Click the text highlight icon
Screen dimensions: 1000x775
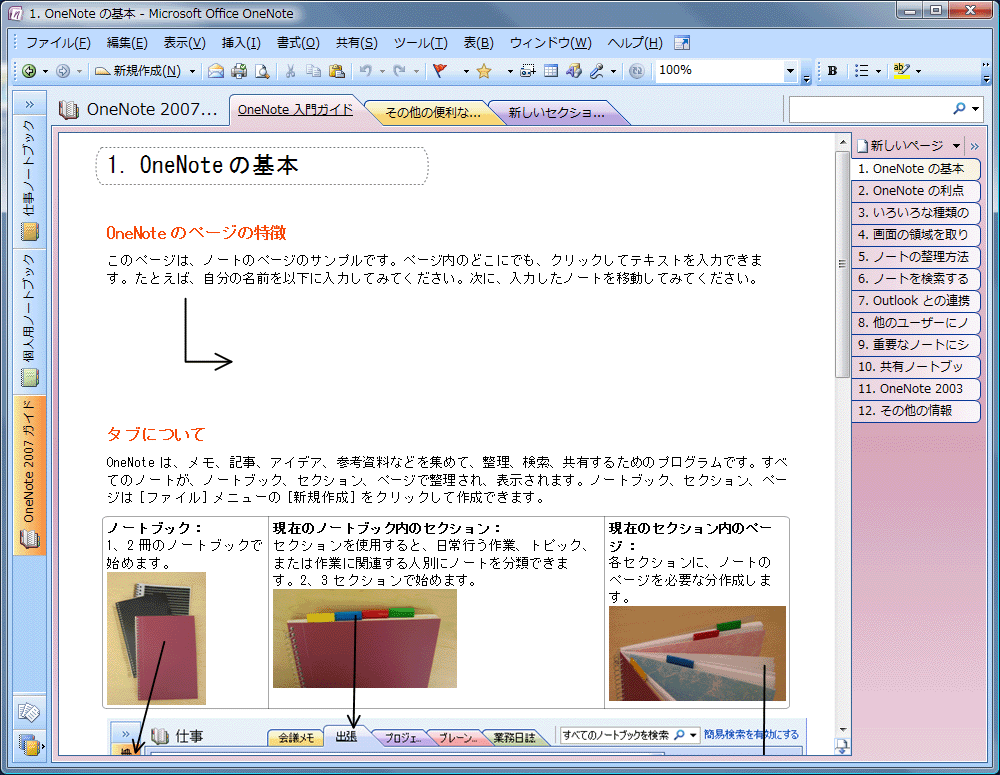tap(902, 71)
